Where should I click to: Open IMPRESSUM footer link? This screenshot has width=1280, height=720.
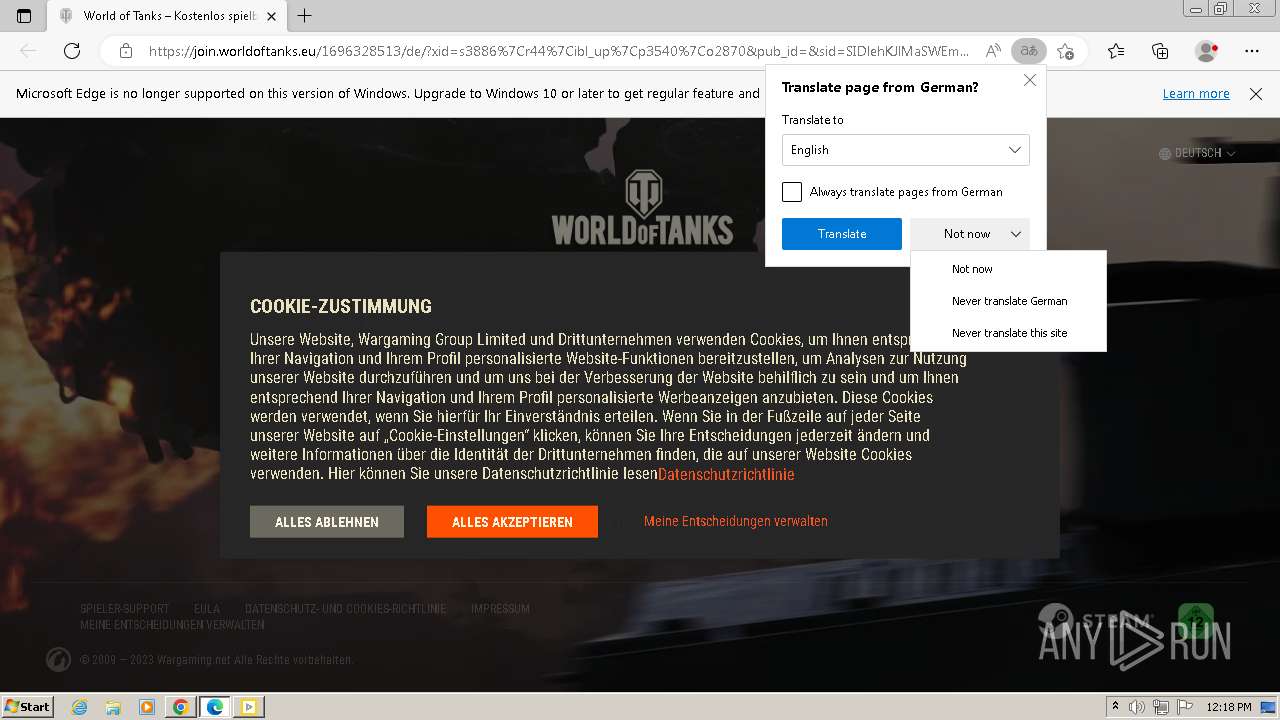500,608
